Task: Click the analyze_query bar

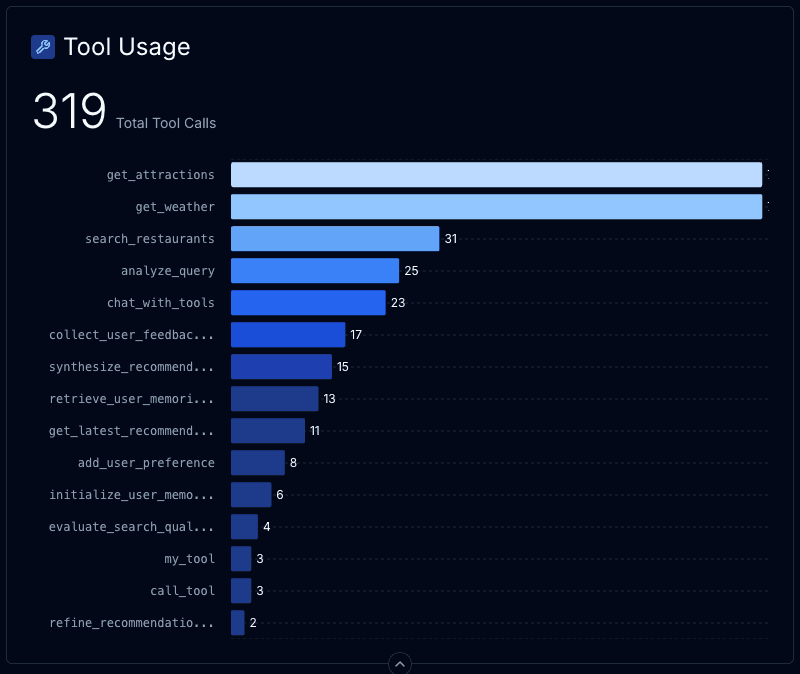Action: 315,271
